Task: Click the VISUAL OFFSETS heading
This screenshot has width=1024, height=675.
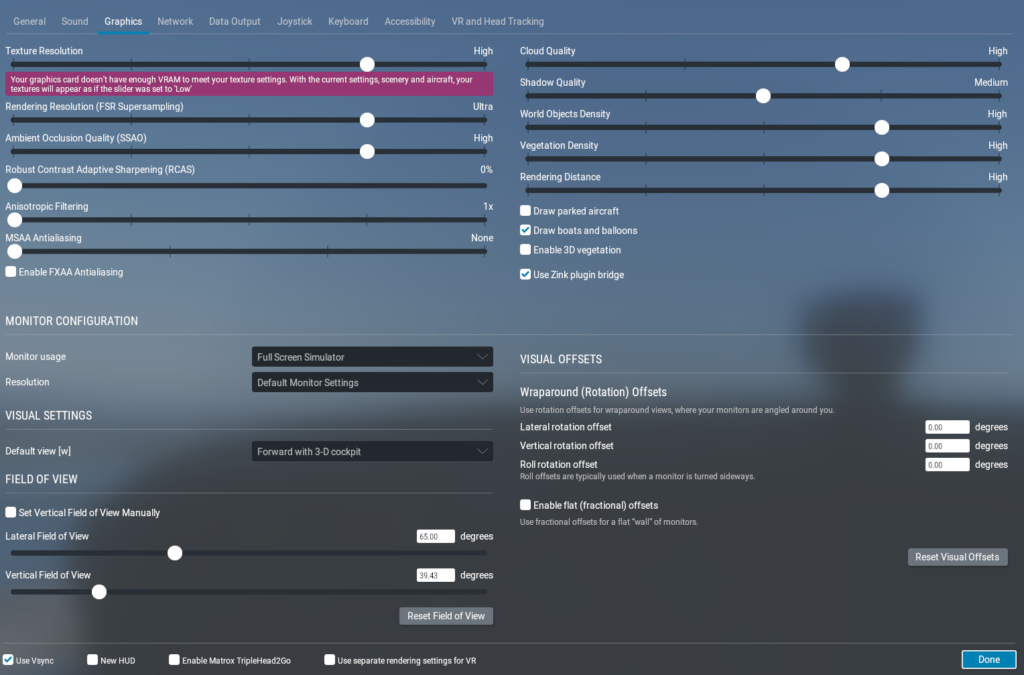Action: (561, 359)
